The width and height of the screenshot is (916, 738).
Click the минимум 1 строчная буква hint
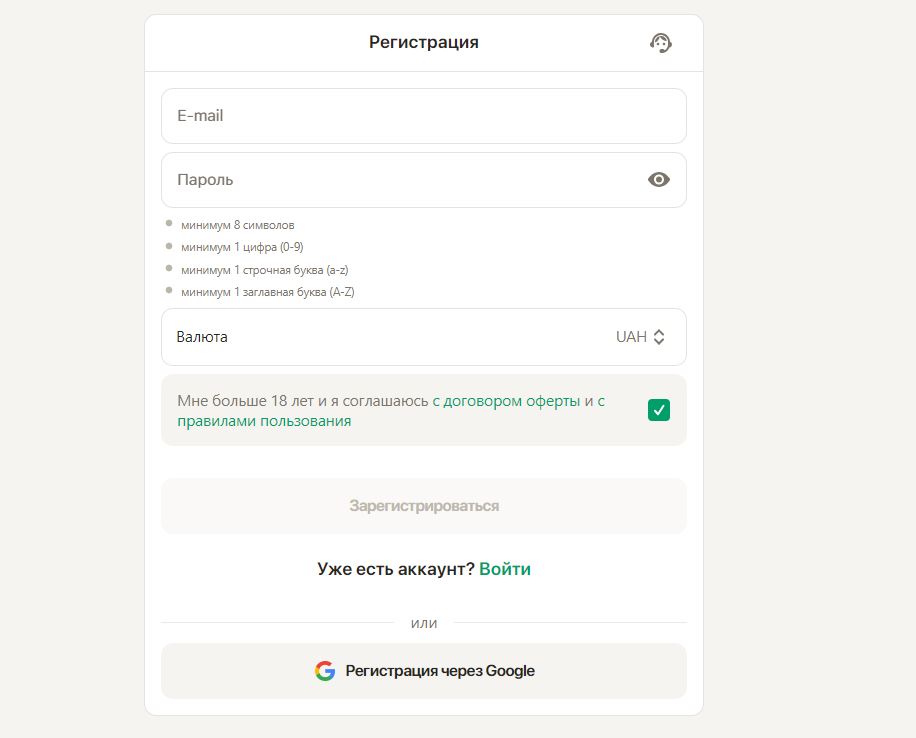[x=264, y=270]
